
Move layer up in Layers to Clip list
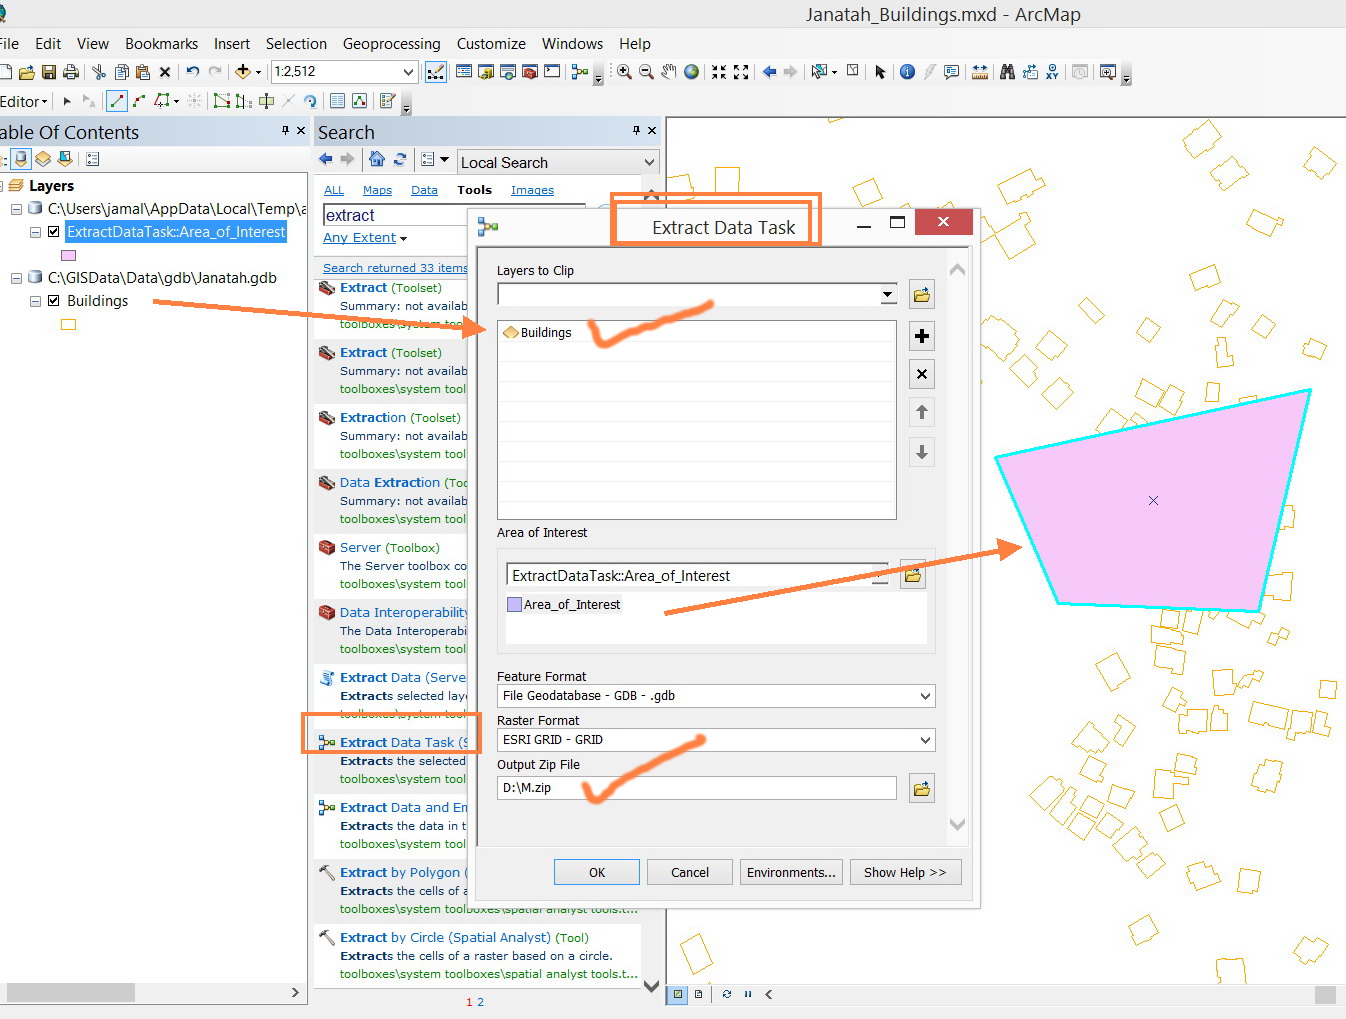[x=922, y=412]
